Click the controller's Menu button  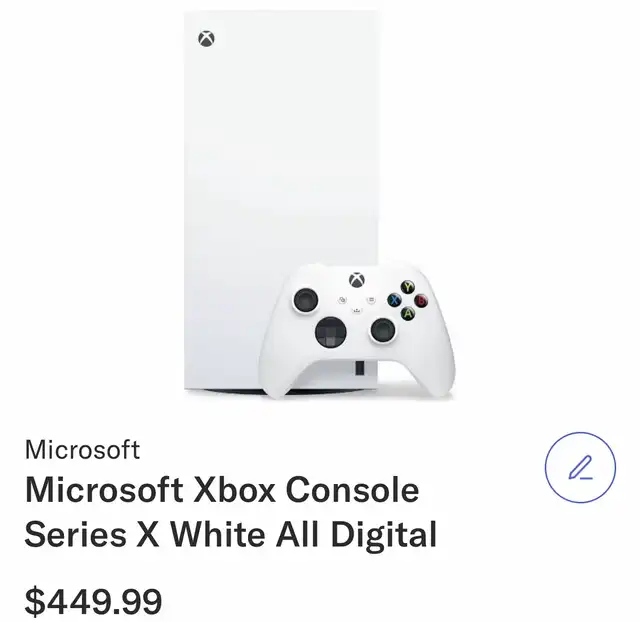371,300
